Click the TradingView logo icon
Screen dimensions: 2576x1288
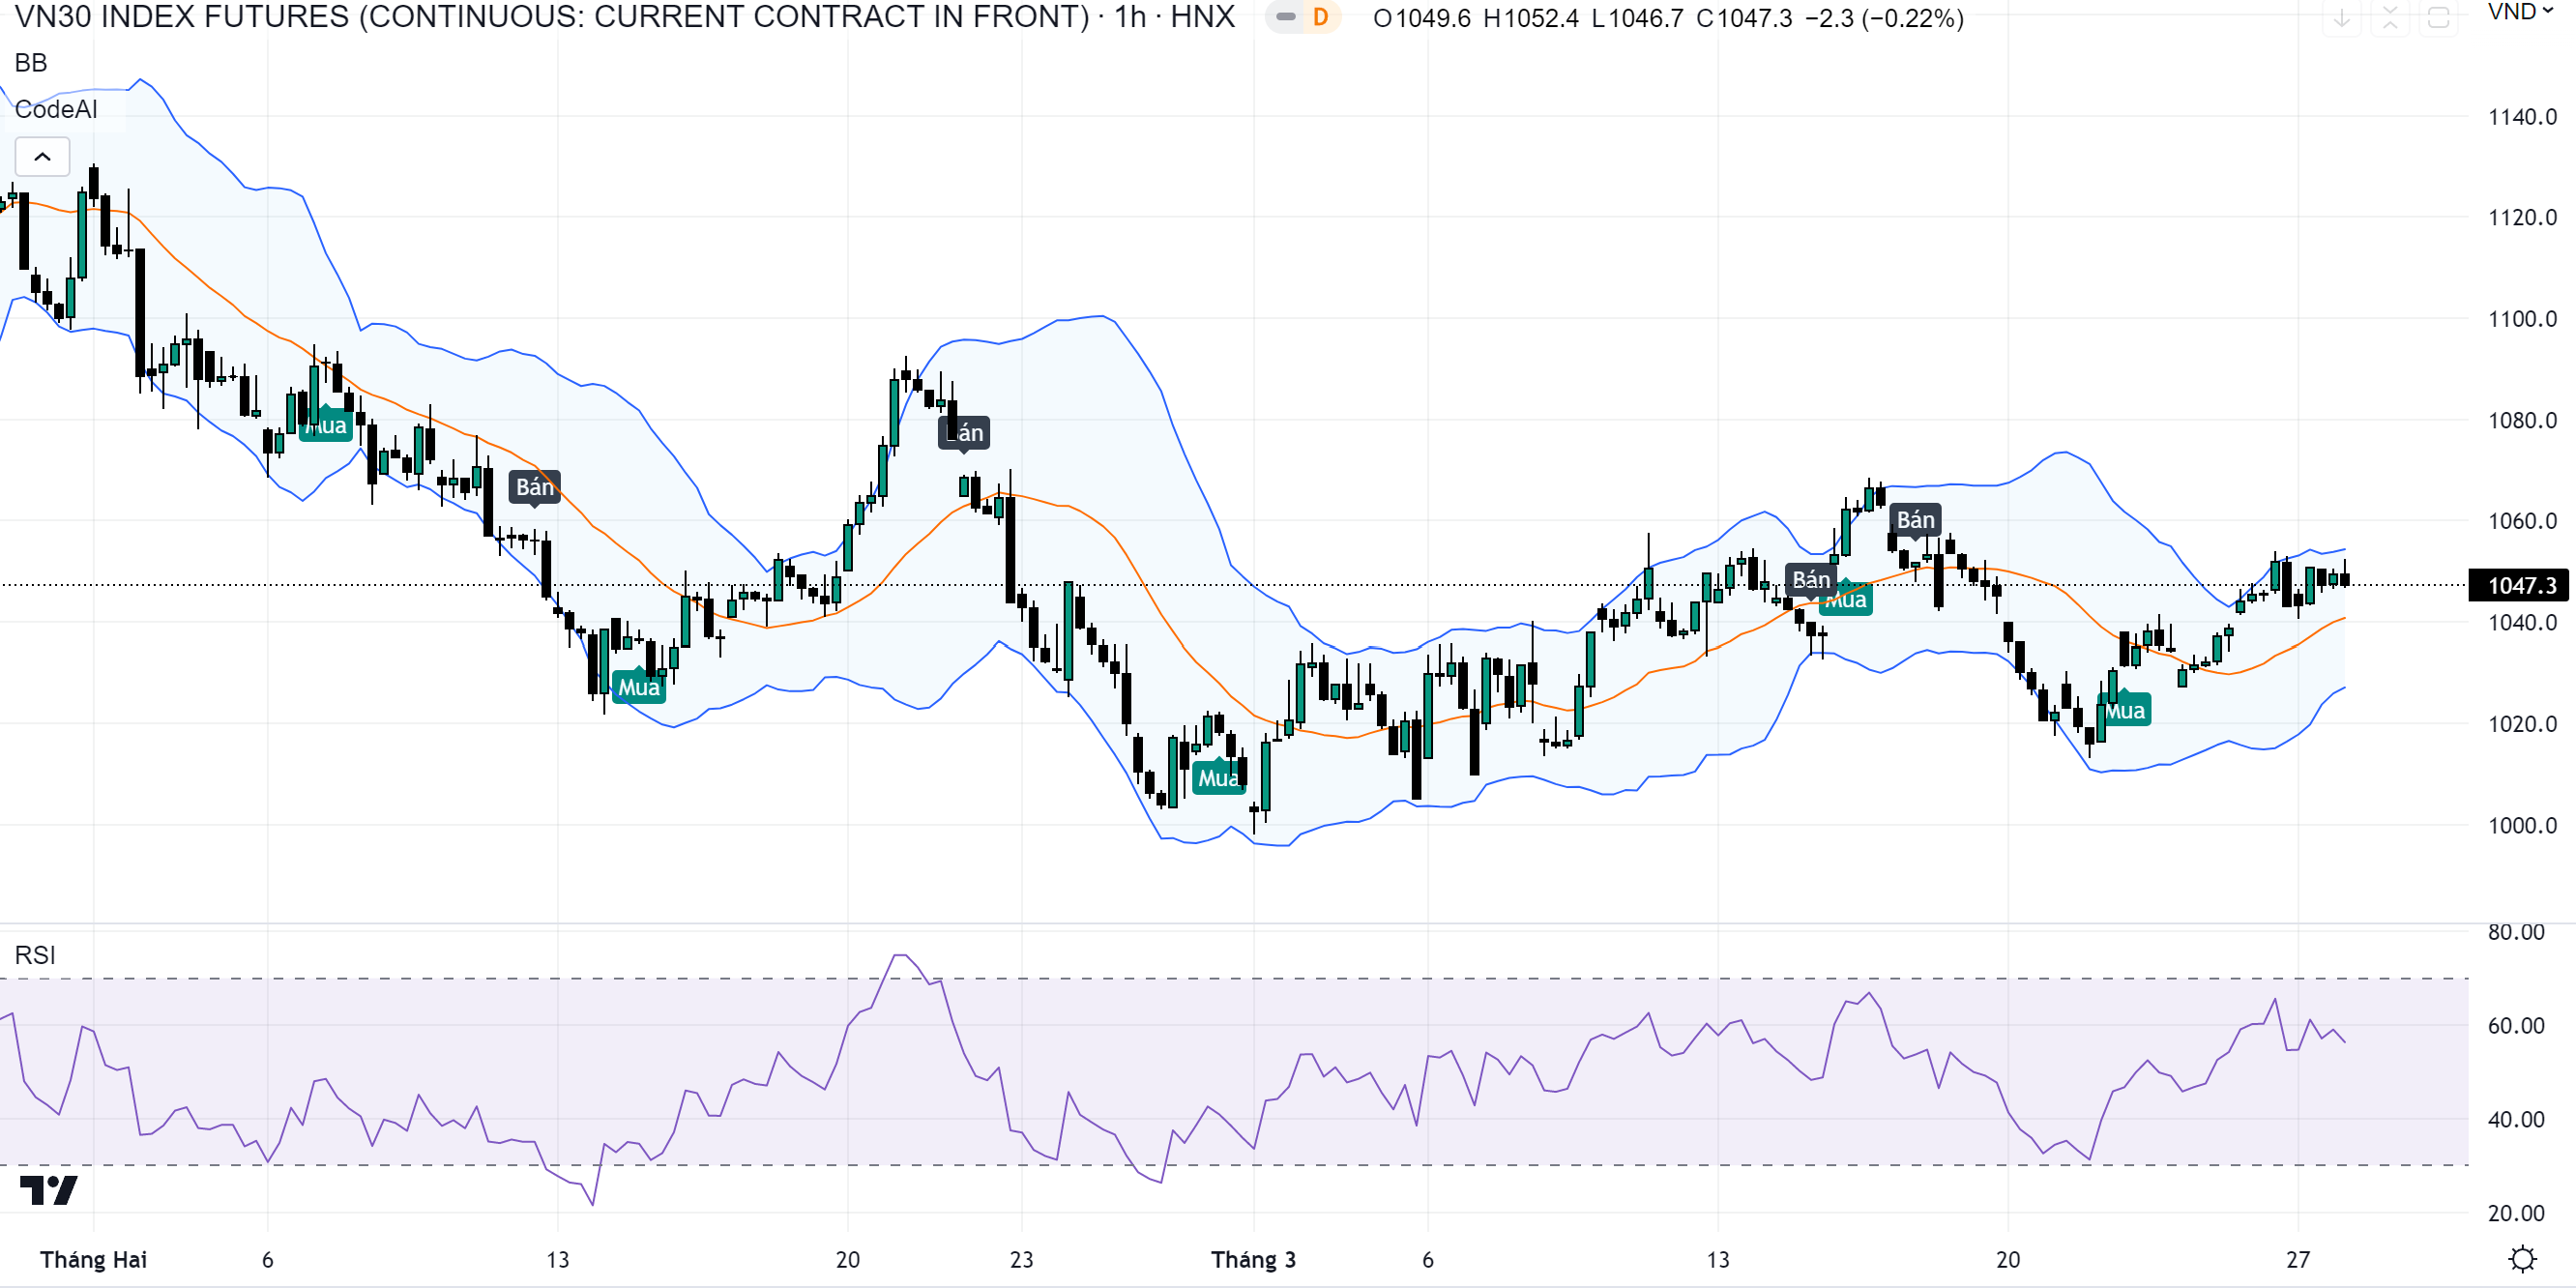(48, 1190)
